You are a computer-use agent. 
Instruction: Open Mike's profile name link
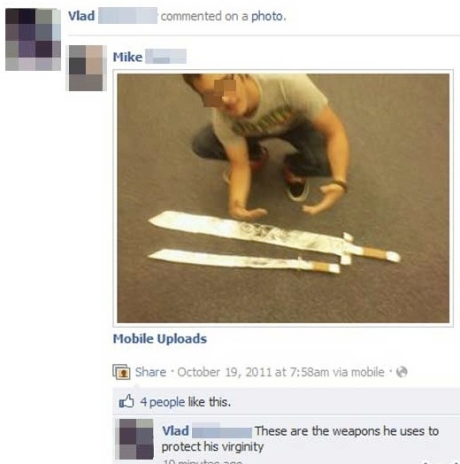128,57
